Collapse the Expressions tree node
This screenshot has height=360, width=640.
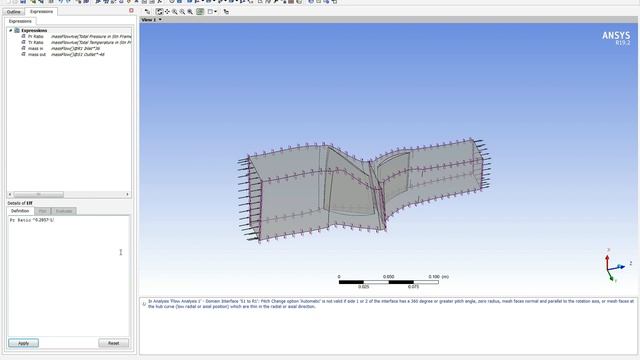pyautogui.click(x=11, y=31)
